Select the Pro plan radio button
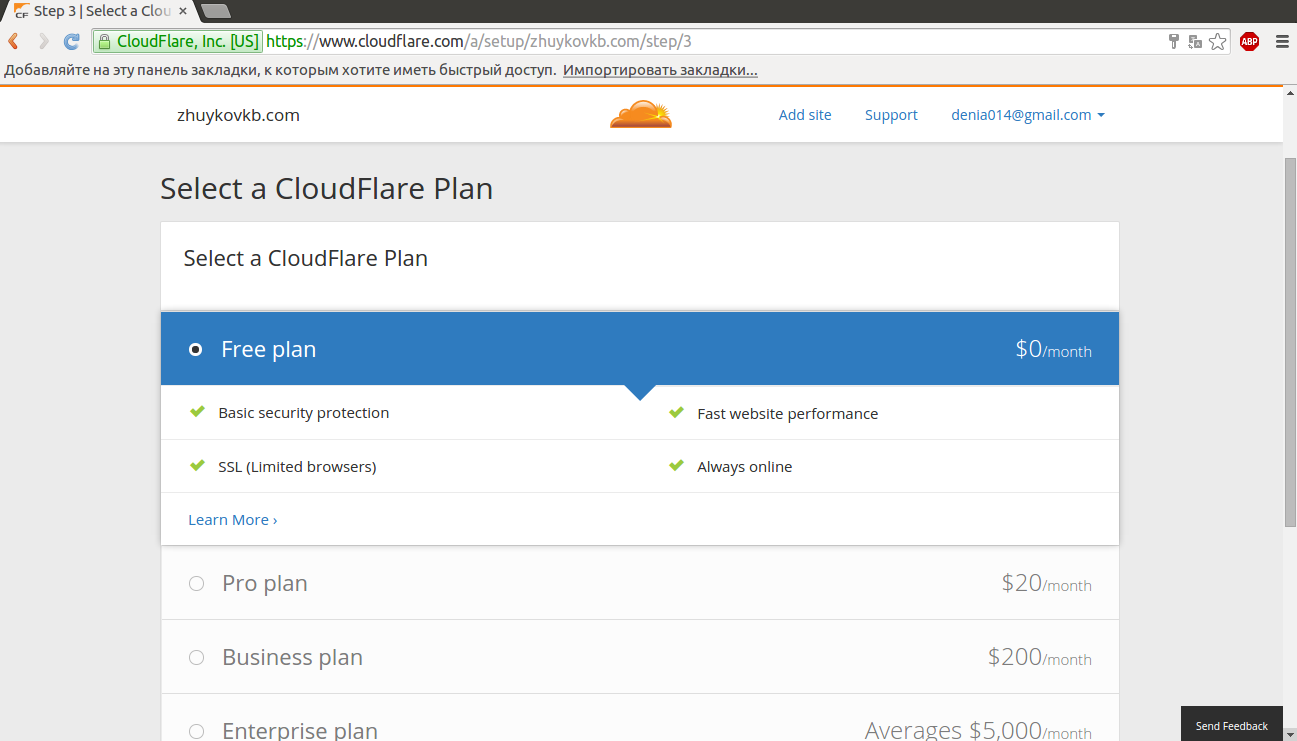The width and height of the screenshot is (1297, 741). click(x=196, y=583)
